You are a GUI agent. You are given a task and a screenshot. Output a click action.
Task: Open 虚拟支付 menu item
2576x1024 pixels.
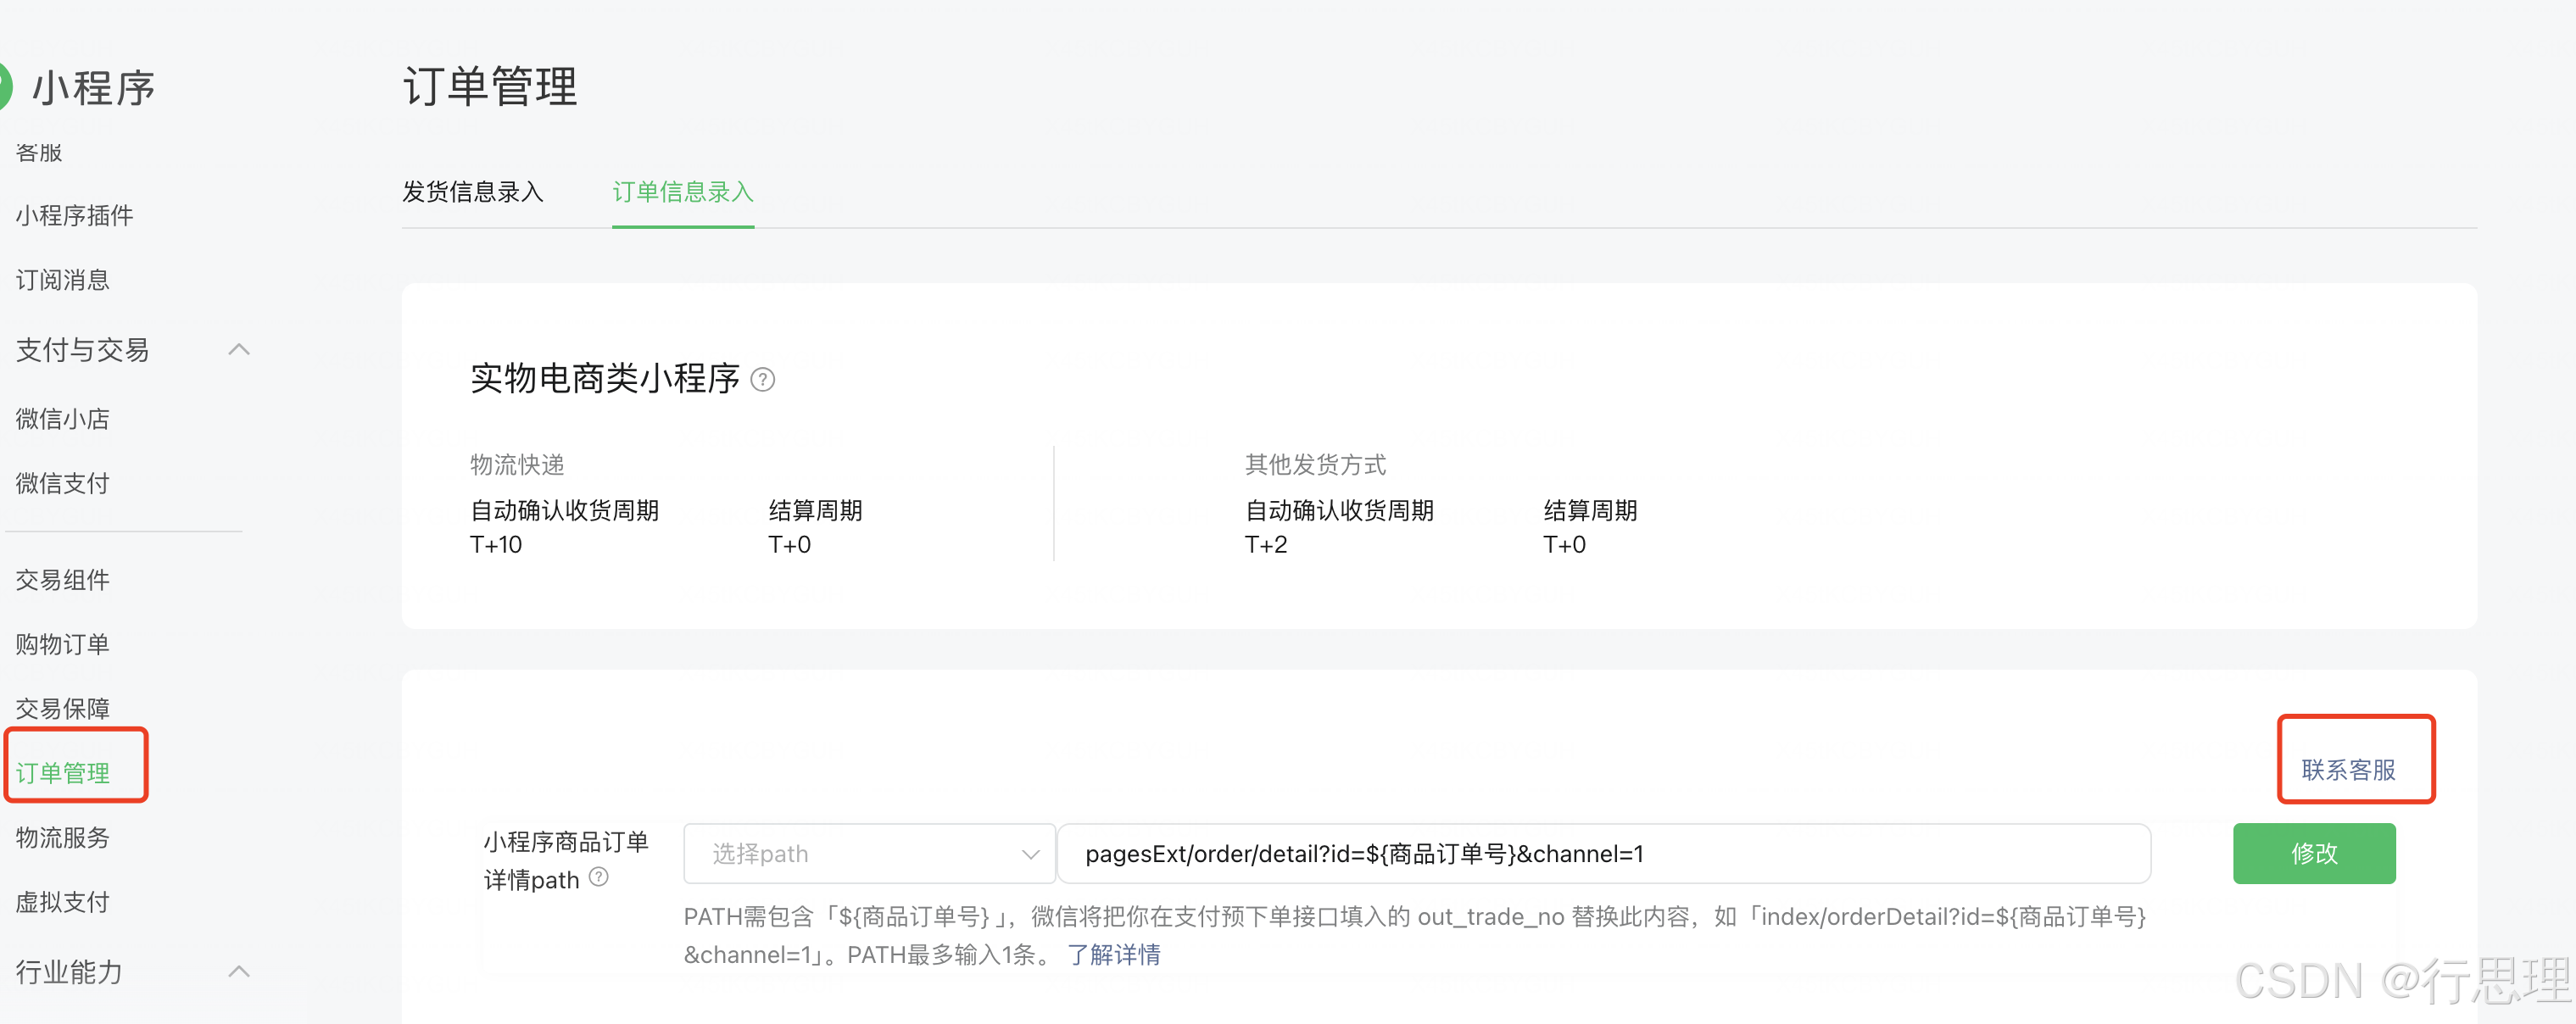[x=63, y=902]
